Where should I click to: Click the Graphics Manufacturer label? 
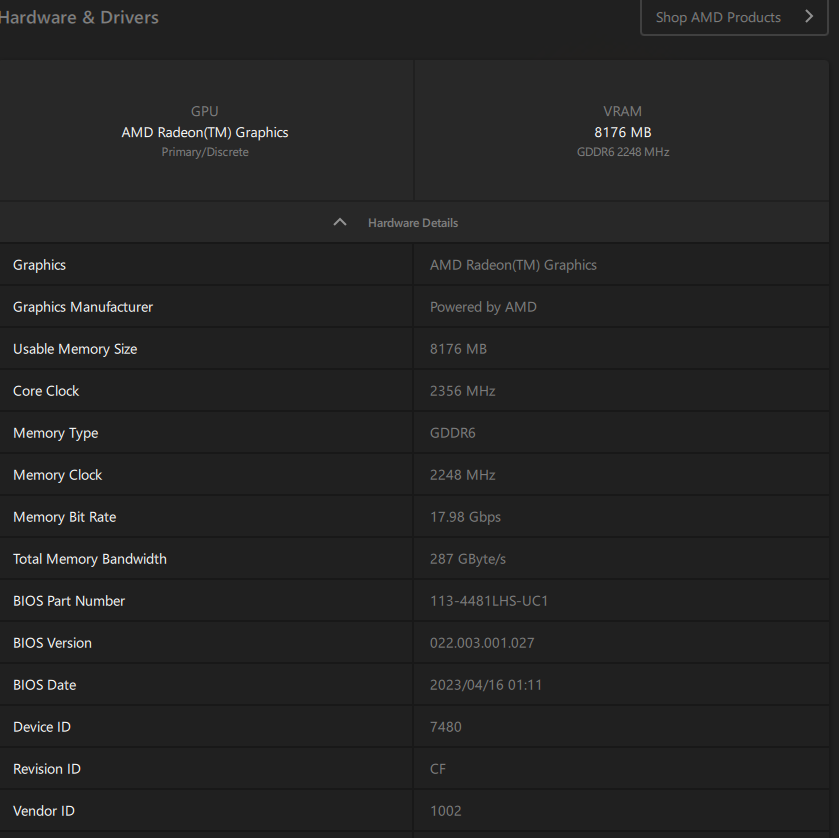[x=83, y=307]
